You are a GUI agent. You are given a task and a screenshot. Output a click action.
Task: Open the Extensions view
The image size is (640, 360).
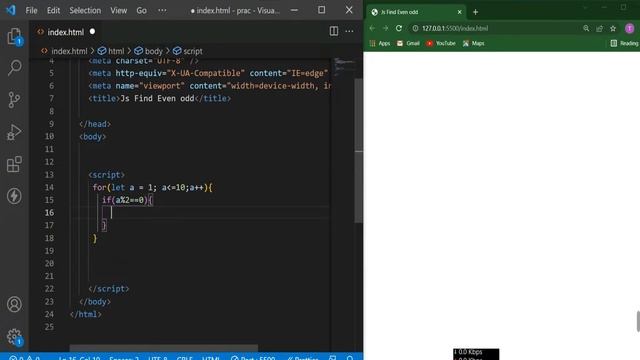pos(14,164)
